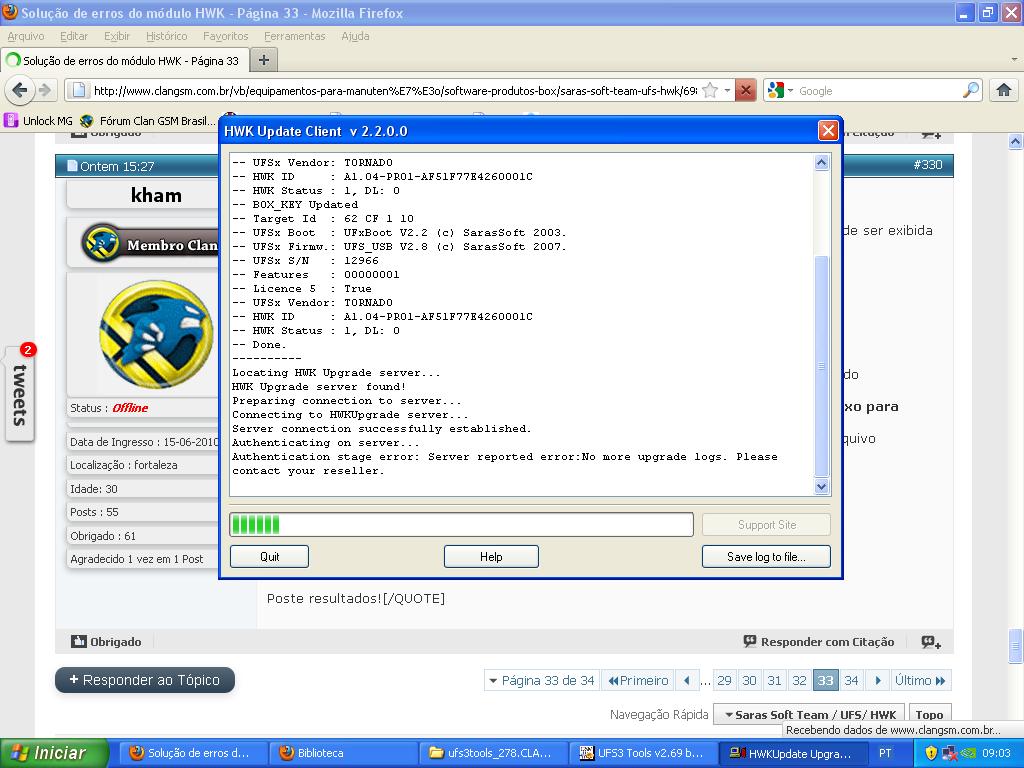Open the Ferramentas menu

(x=295, y=36)
